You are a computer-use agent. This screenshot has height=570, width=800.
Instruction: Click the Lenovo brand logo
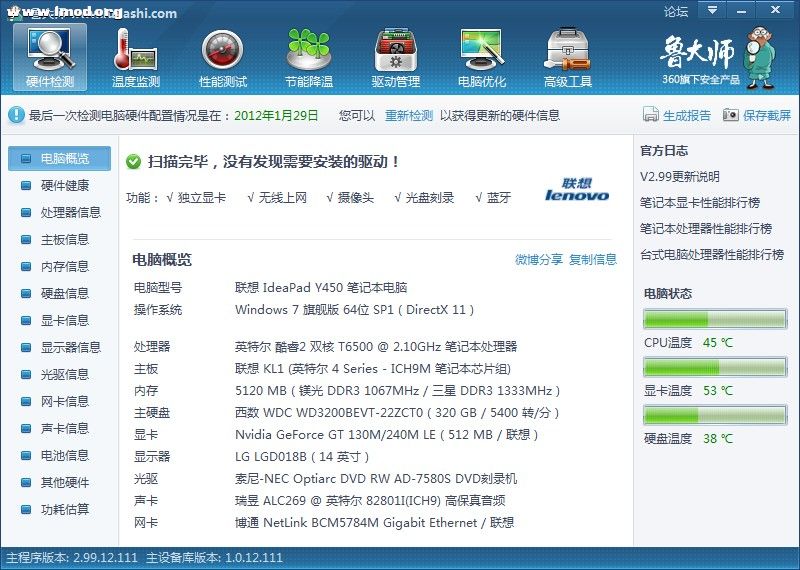click(x=577, y=190)
